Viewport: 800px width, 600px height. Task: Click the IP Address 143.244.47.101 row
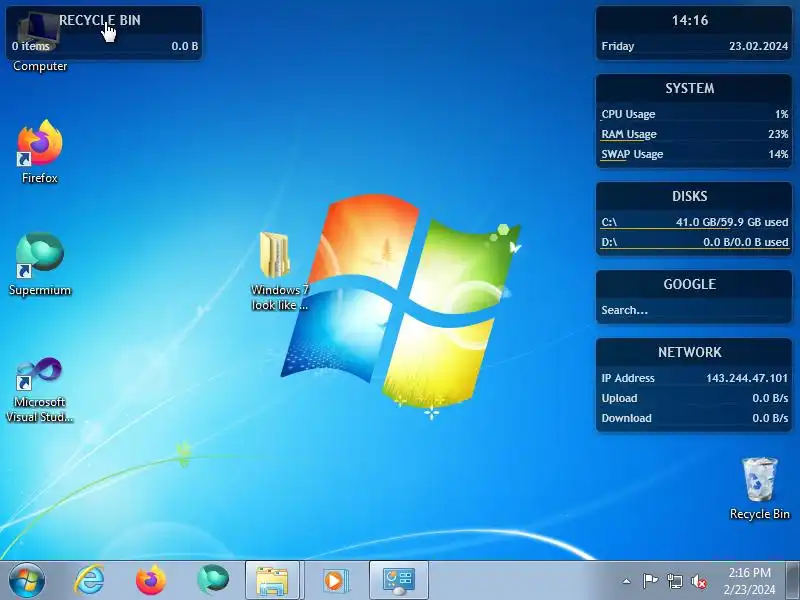pyautogui.click(x=694, y=378)
